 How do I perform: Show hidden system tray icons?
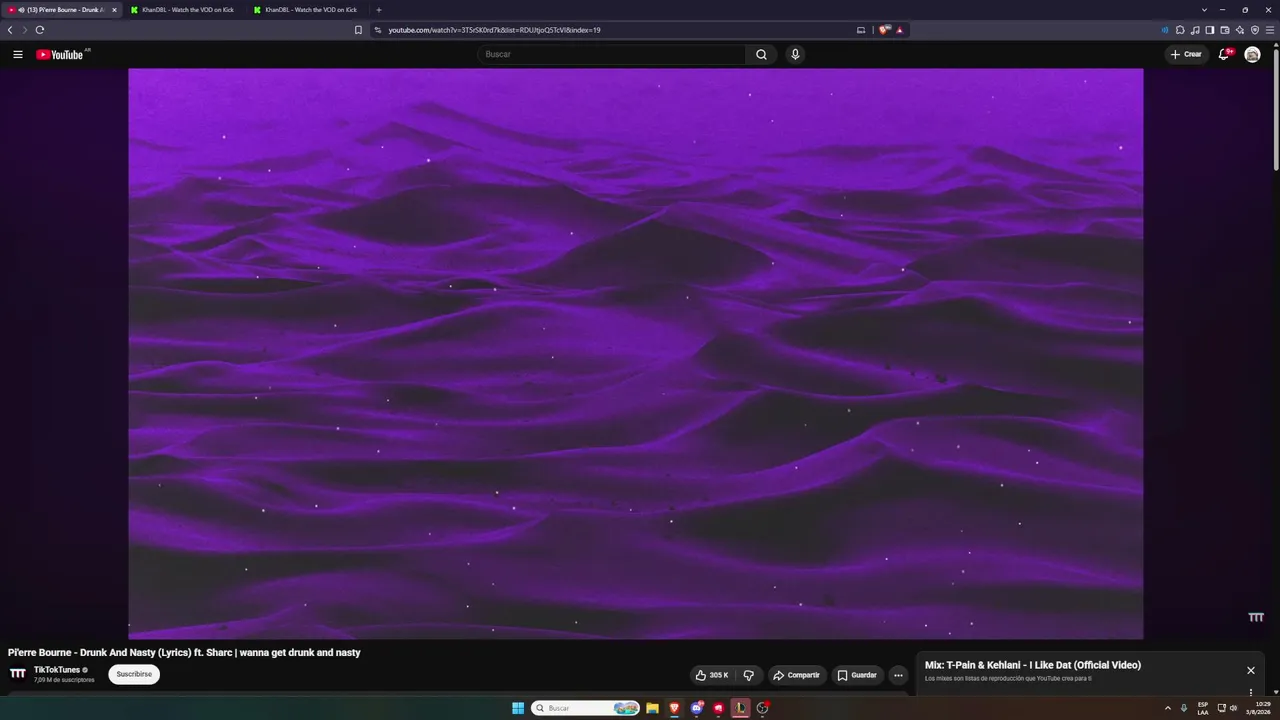(x=1167, y=708)
